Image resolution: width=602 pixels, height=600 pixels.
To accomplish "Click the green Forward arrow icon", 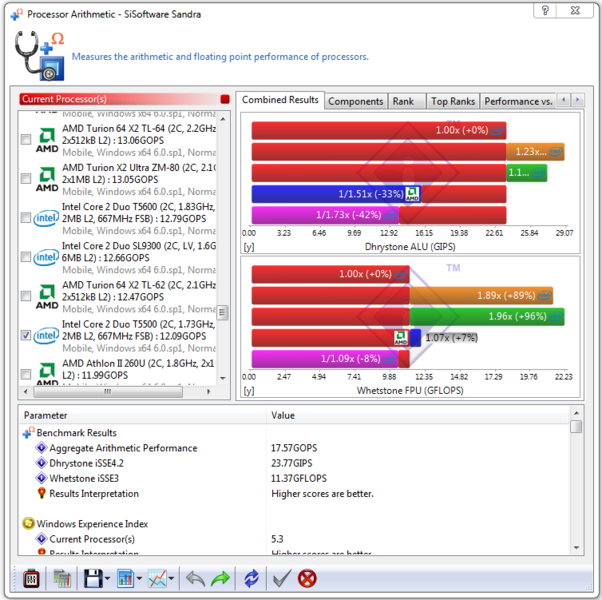I will tap(220, 579).
